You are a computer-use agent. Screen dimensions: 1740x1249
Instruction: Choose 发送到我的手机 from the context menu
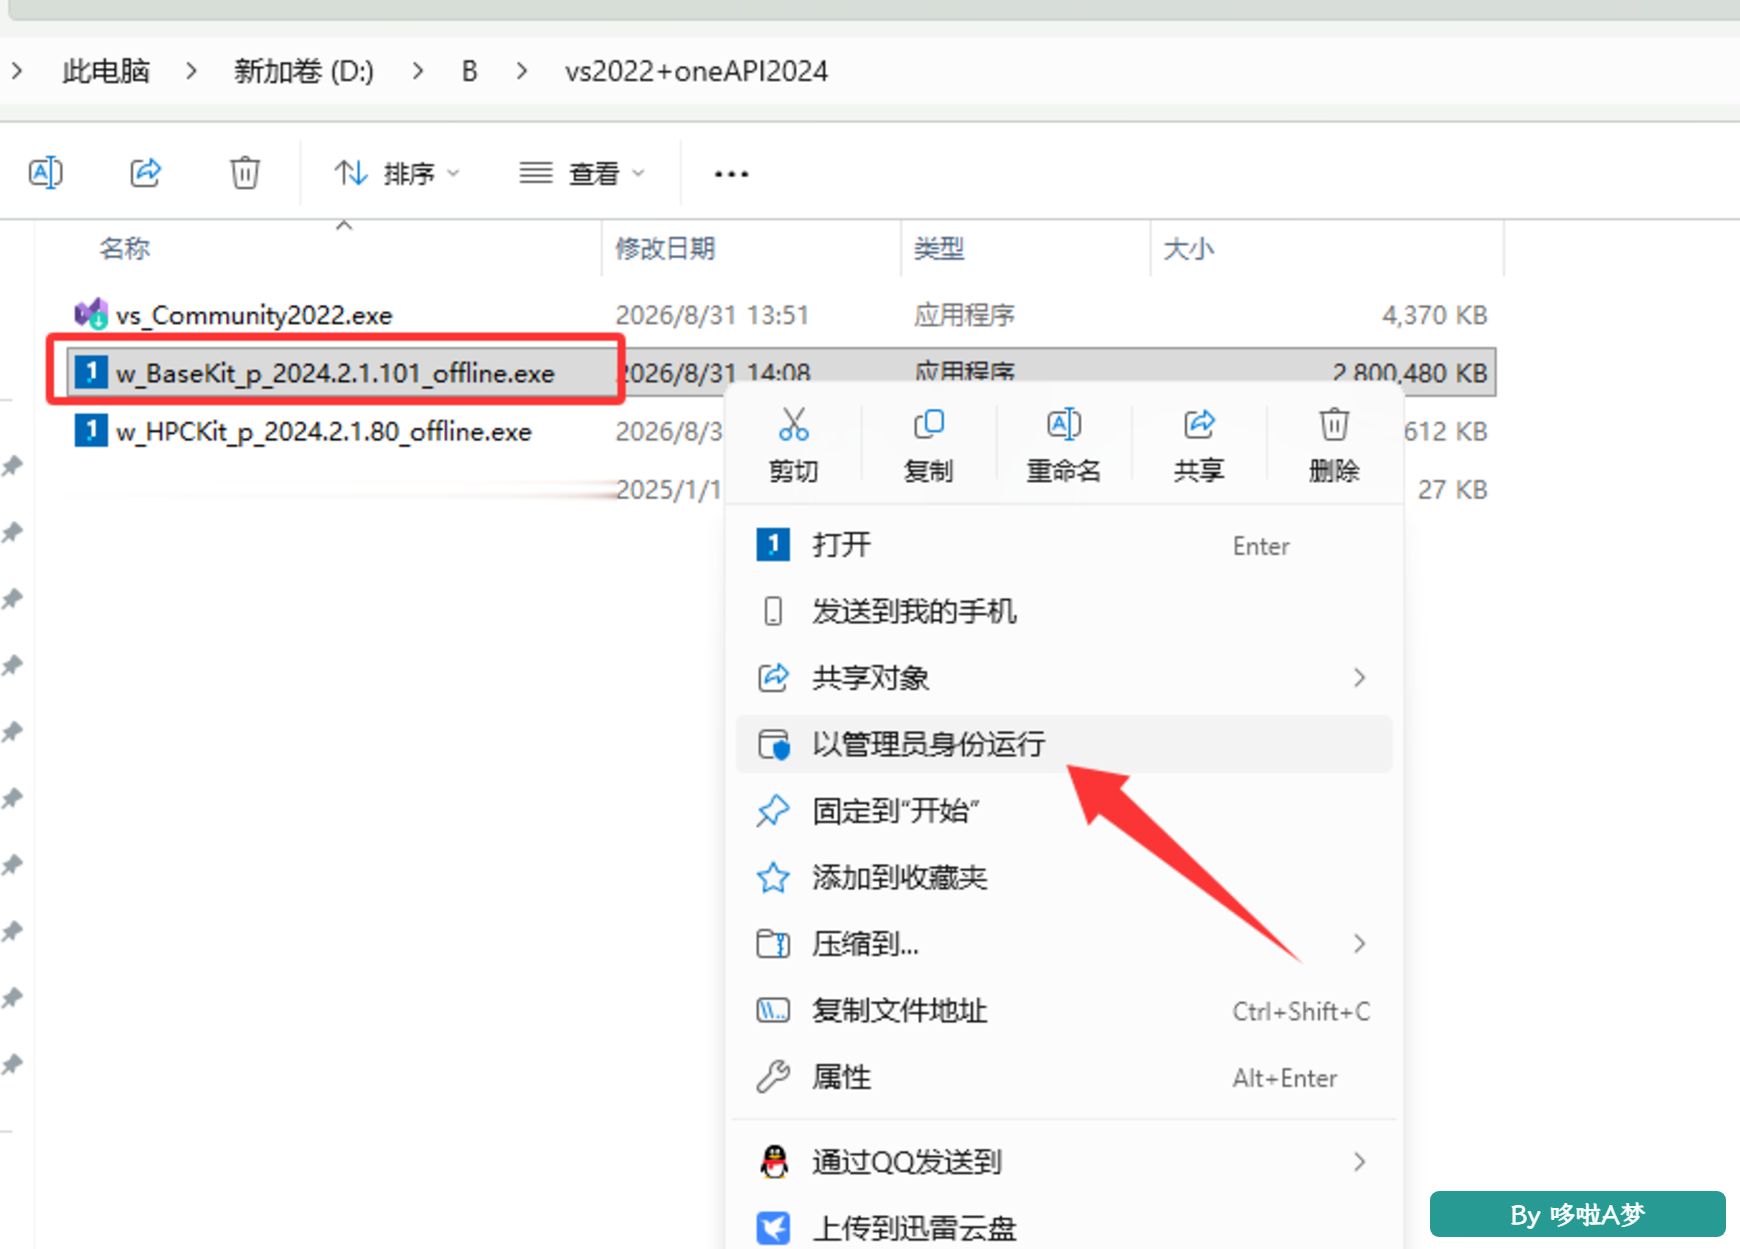pyautogui.click(x=1064, y=611)
